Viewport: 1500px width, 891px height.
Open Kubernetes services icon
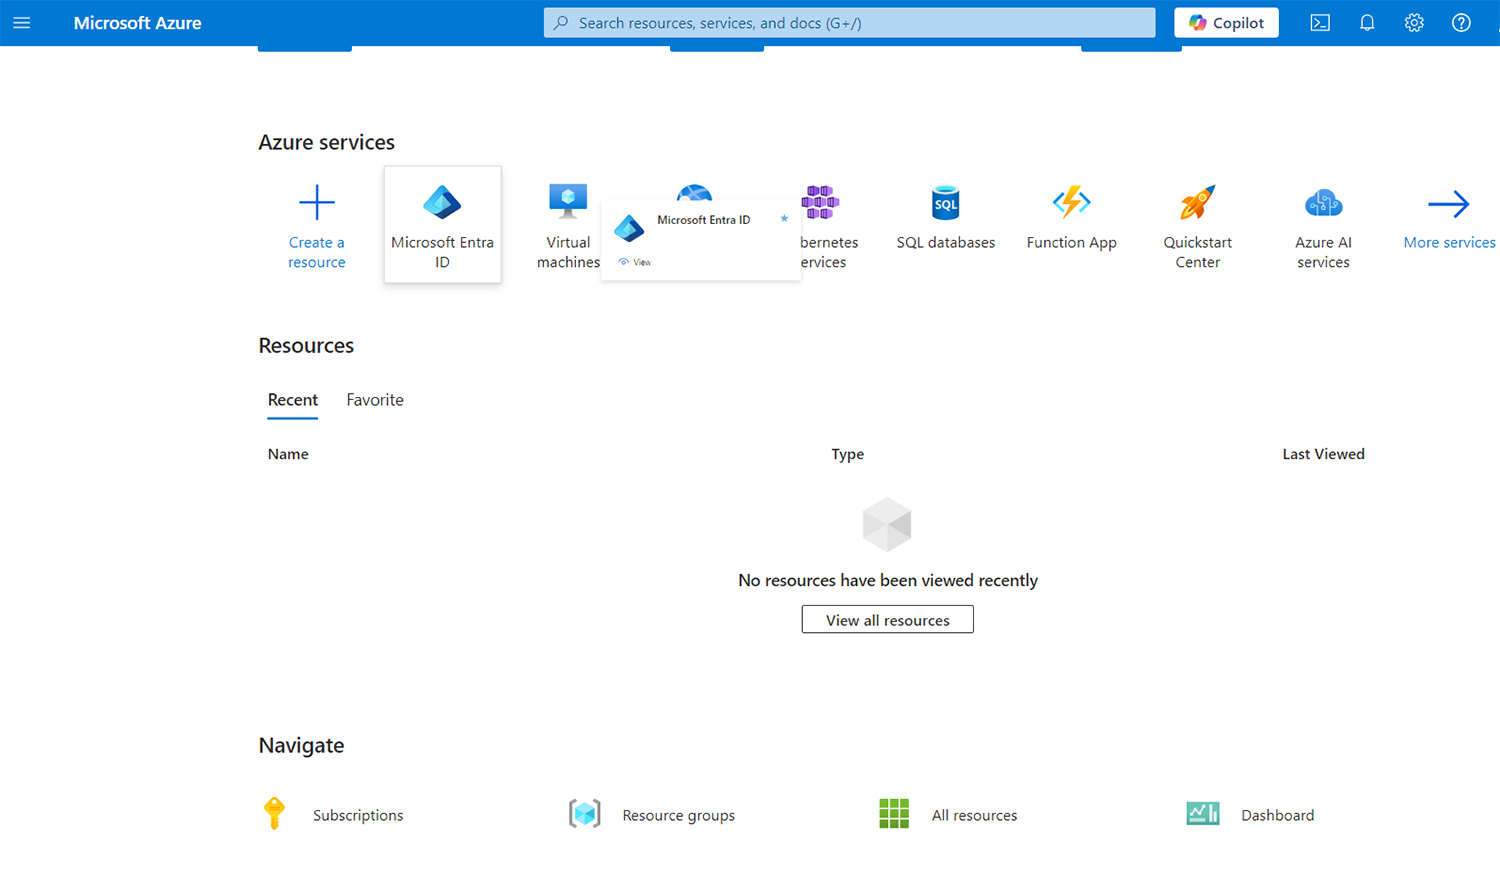pyautogui.click(x=821, y=202)
